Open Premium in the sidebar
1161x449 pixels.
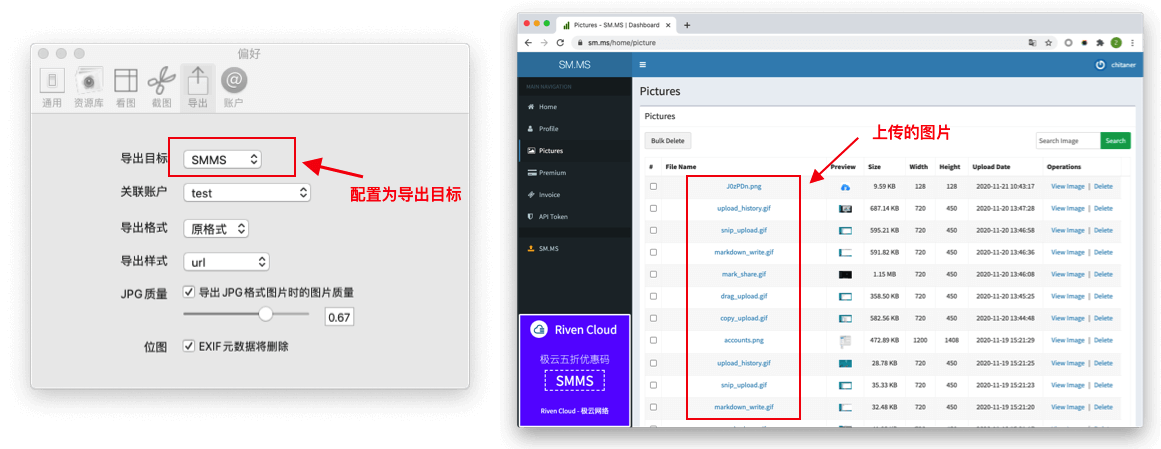coord(575,173)
